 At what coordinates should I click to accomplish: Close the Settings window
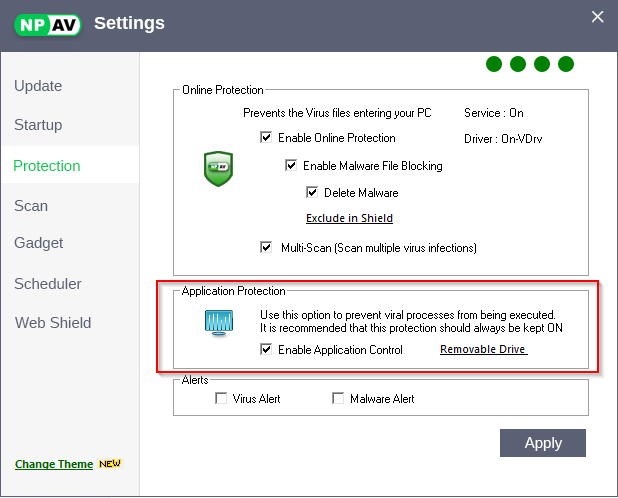click(x=598, y=16)
